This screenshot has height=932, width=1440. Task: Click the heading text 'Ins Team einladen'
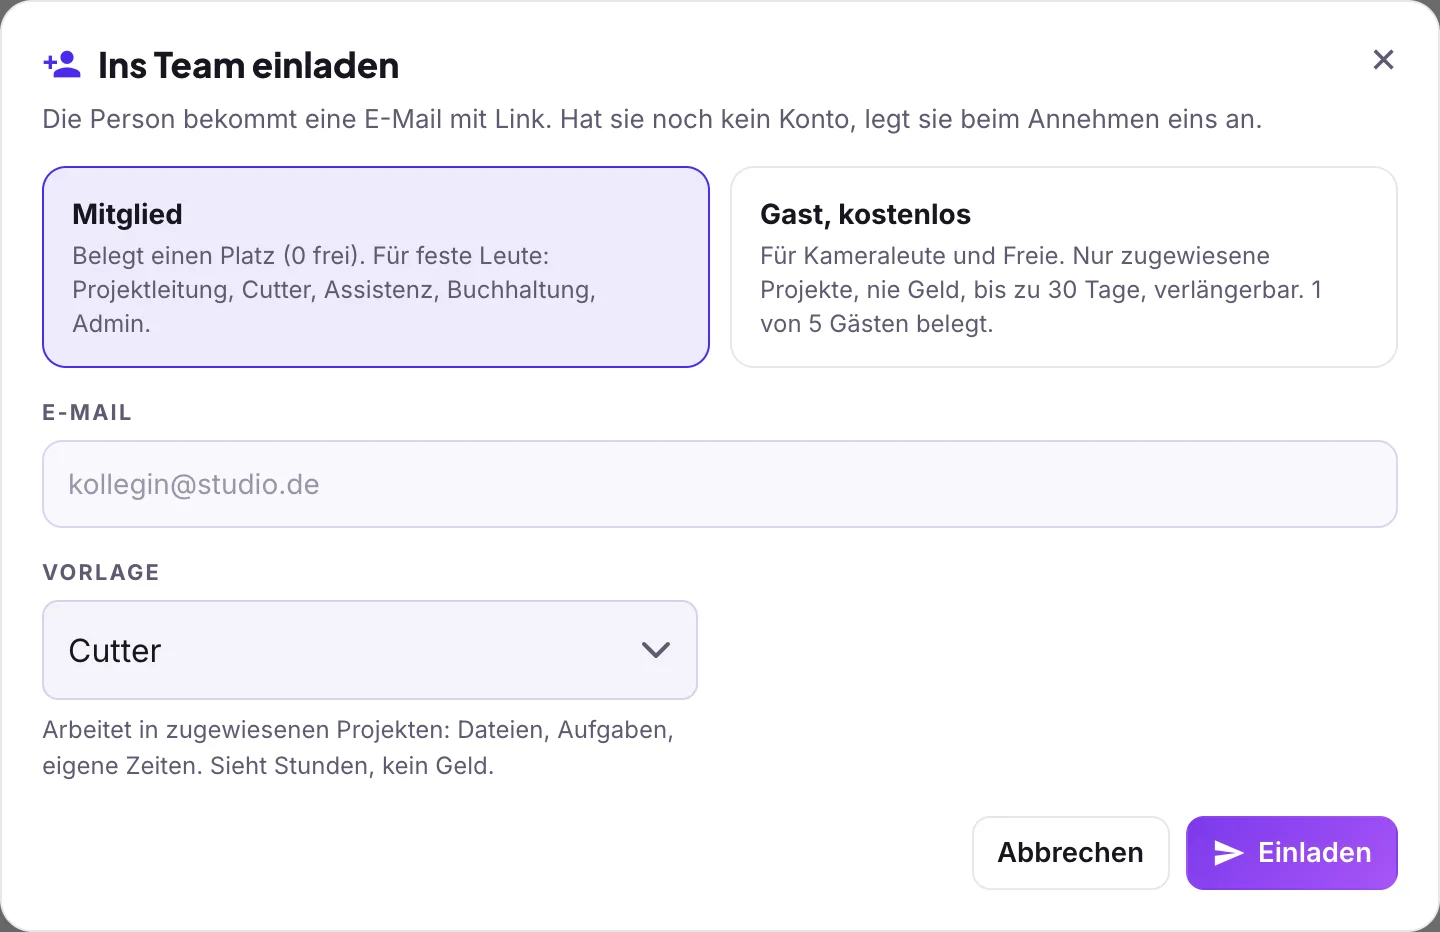(249, 66)
